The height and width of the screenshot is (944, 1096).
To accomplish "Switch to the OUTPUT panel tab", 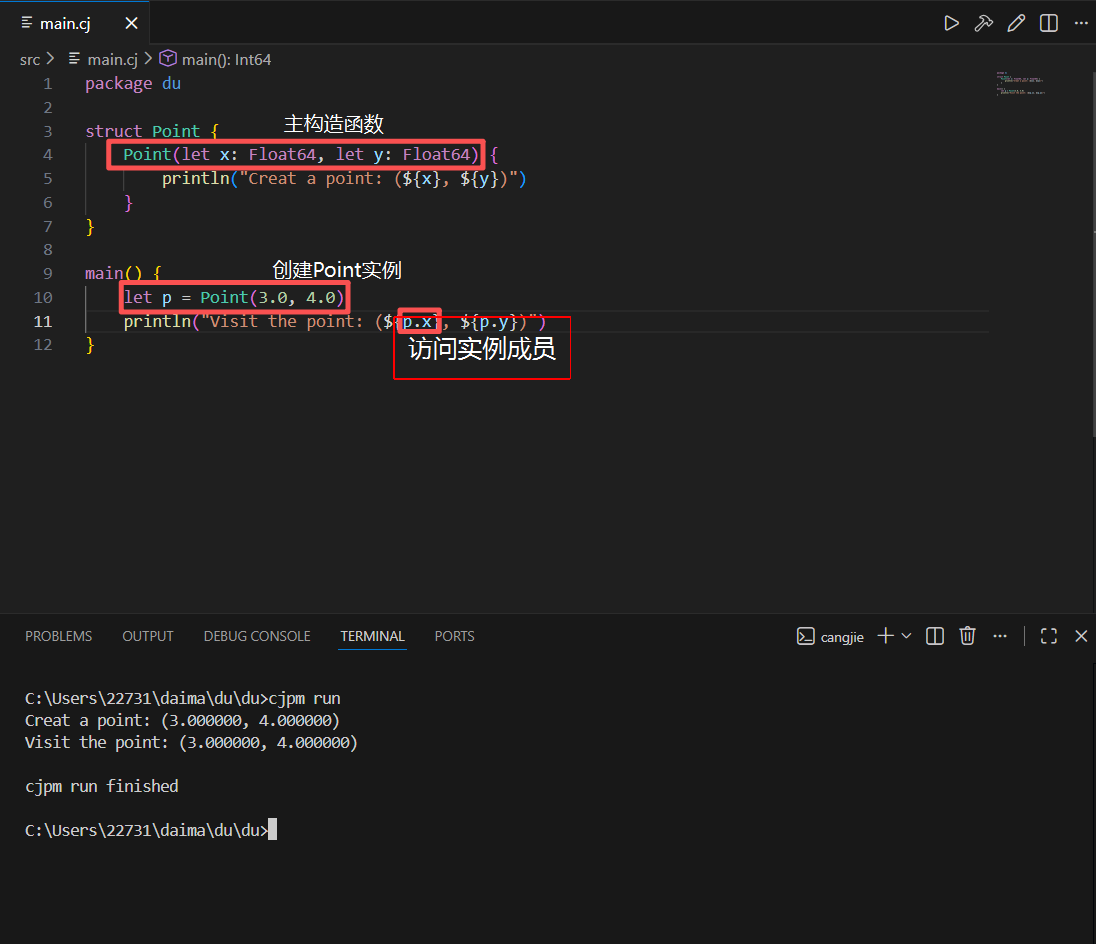I will (147, 636).
